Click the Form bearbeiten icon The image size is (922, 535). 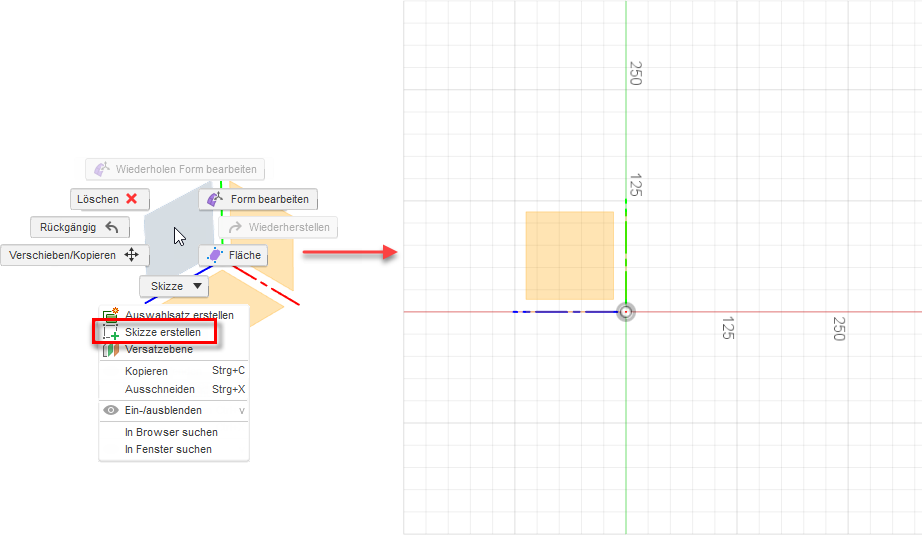click(215, 199)
